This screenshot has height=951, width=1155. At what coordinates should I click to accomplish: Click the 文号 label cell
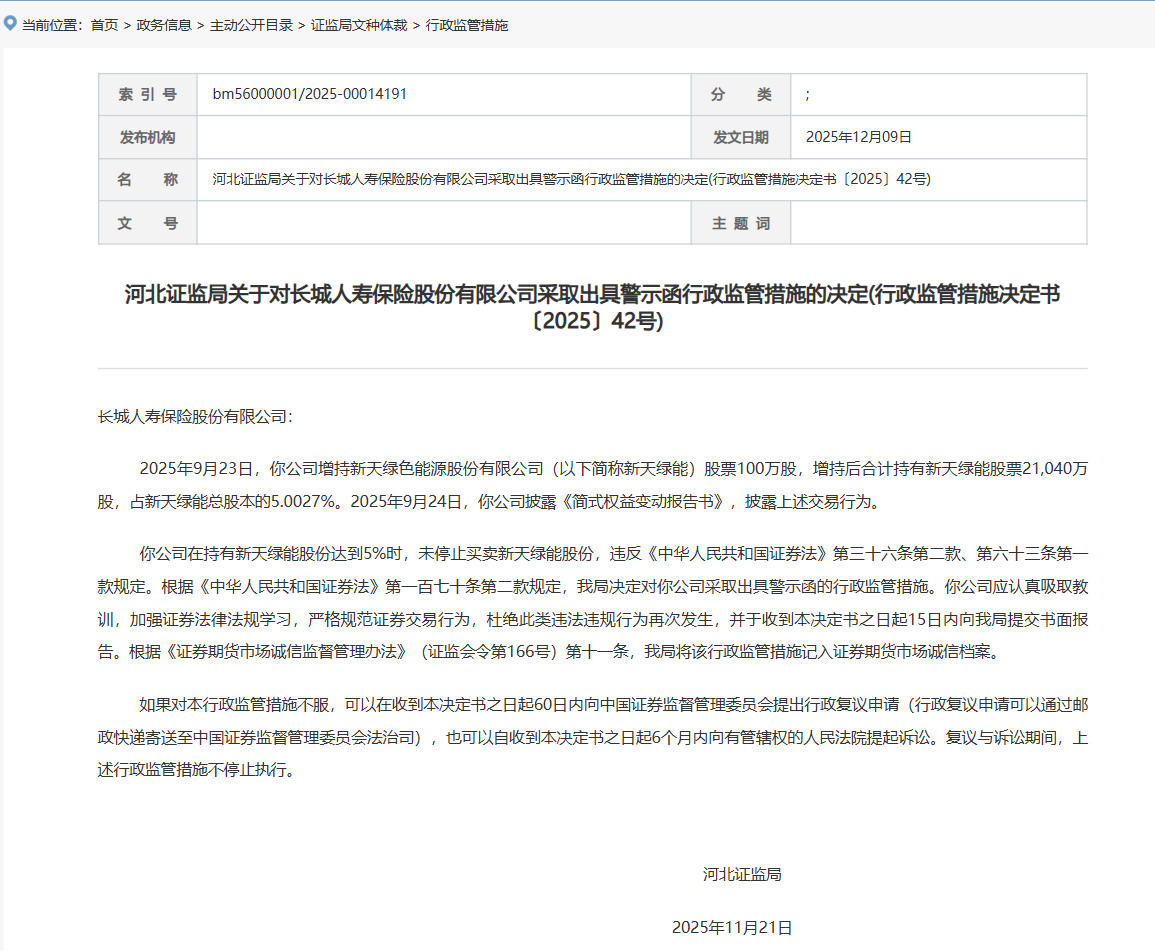[147, 223]
